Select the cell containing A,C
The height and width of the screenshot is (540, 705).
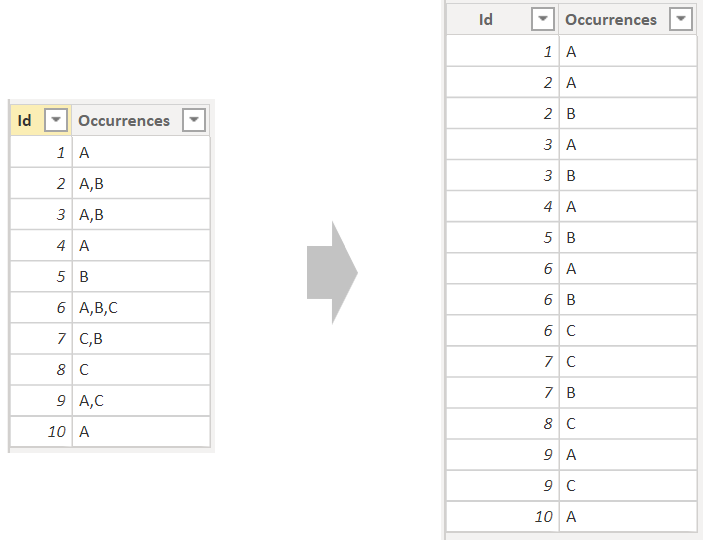pos(141,401)
